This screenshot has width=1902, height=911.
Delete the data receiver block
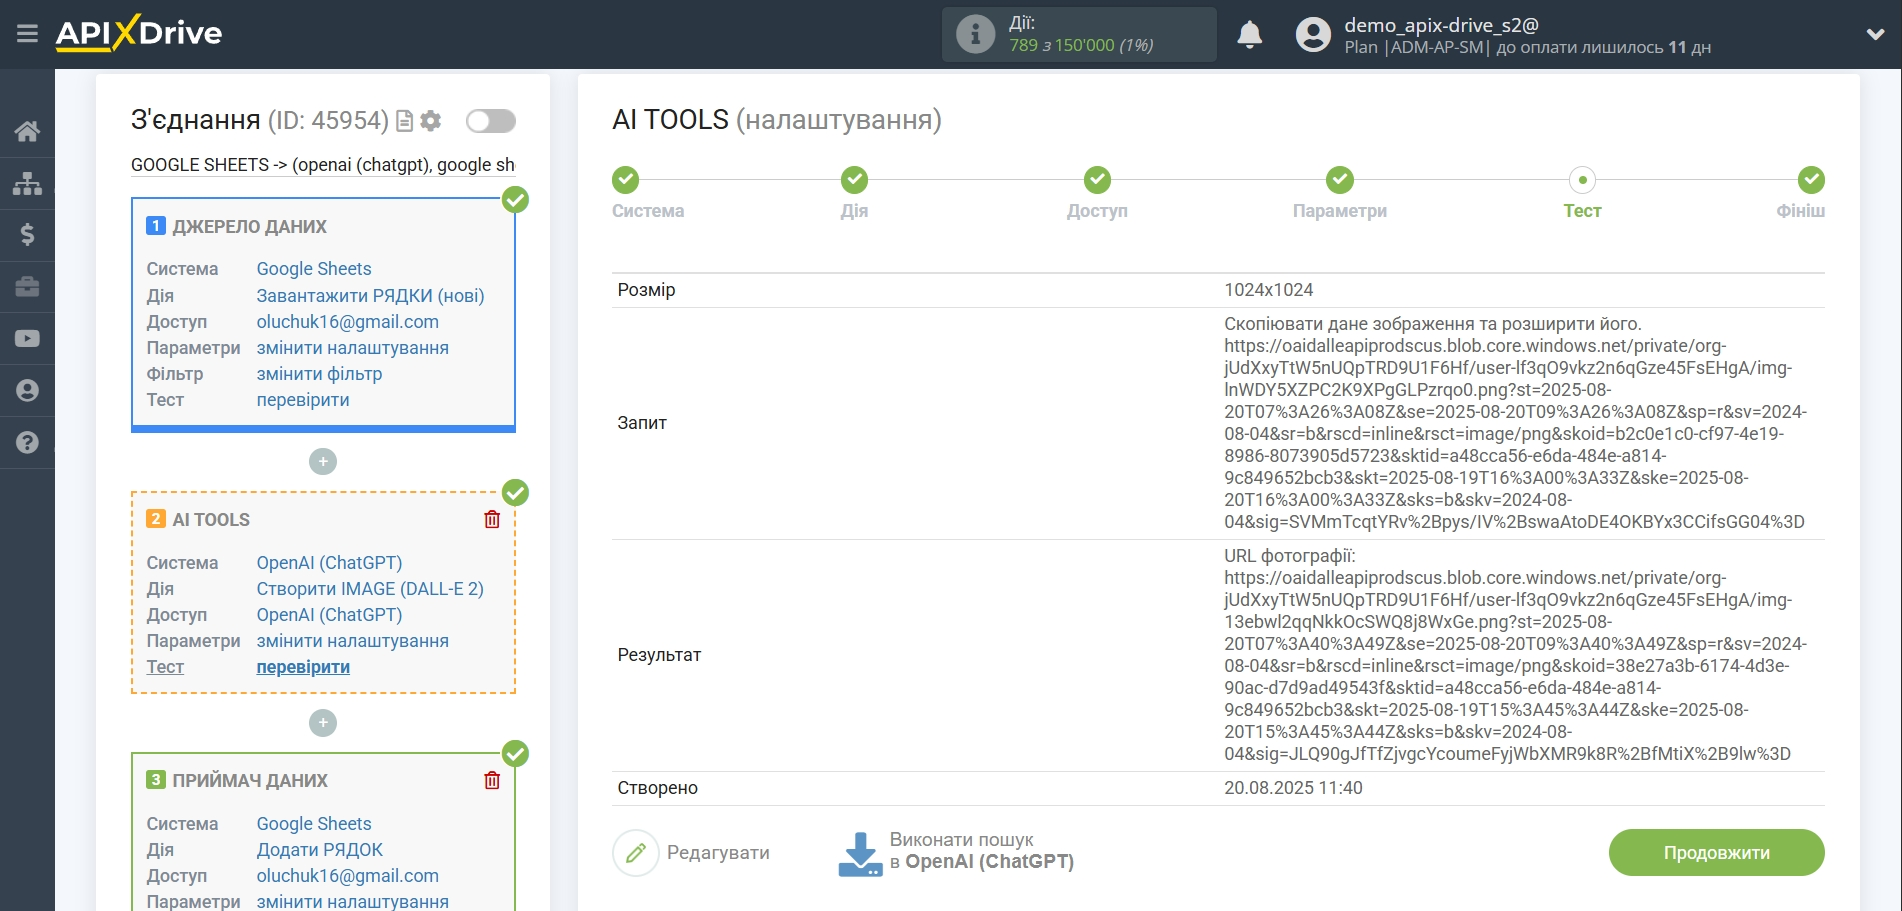[x=492, y=780]
